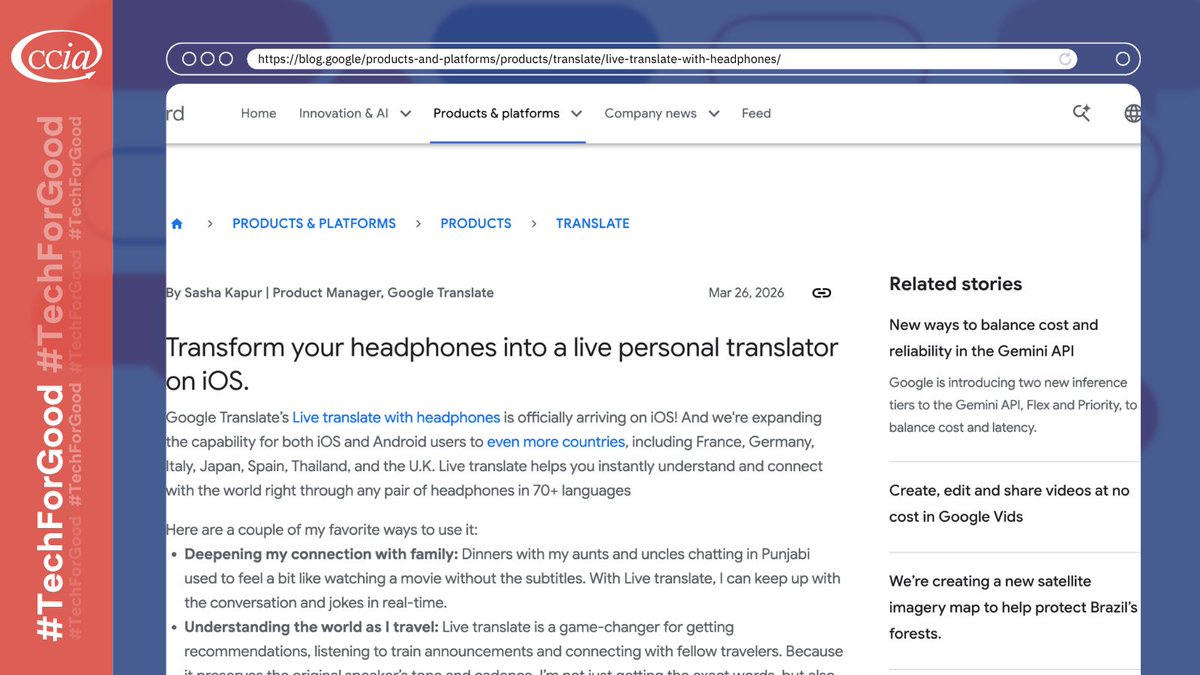Open the globe language icon
The width and height of the screenshot is (1200, 675).
pyautogui.click(x=1132, y=113)
